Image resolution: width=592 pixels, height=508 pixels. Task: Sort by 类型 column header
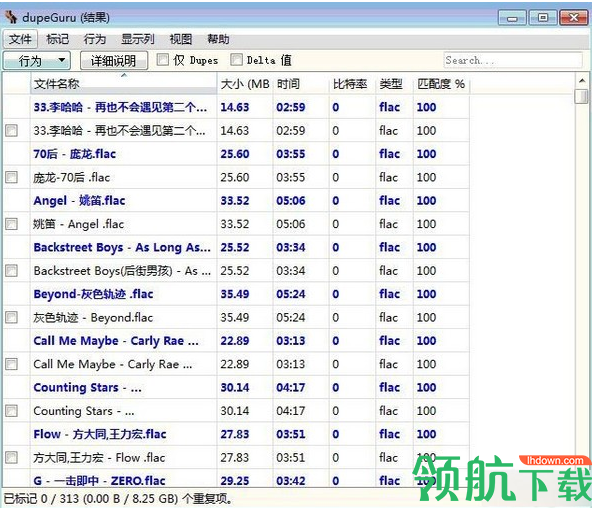395,83
